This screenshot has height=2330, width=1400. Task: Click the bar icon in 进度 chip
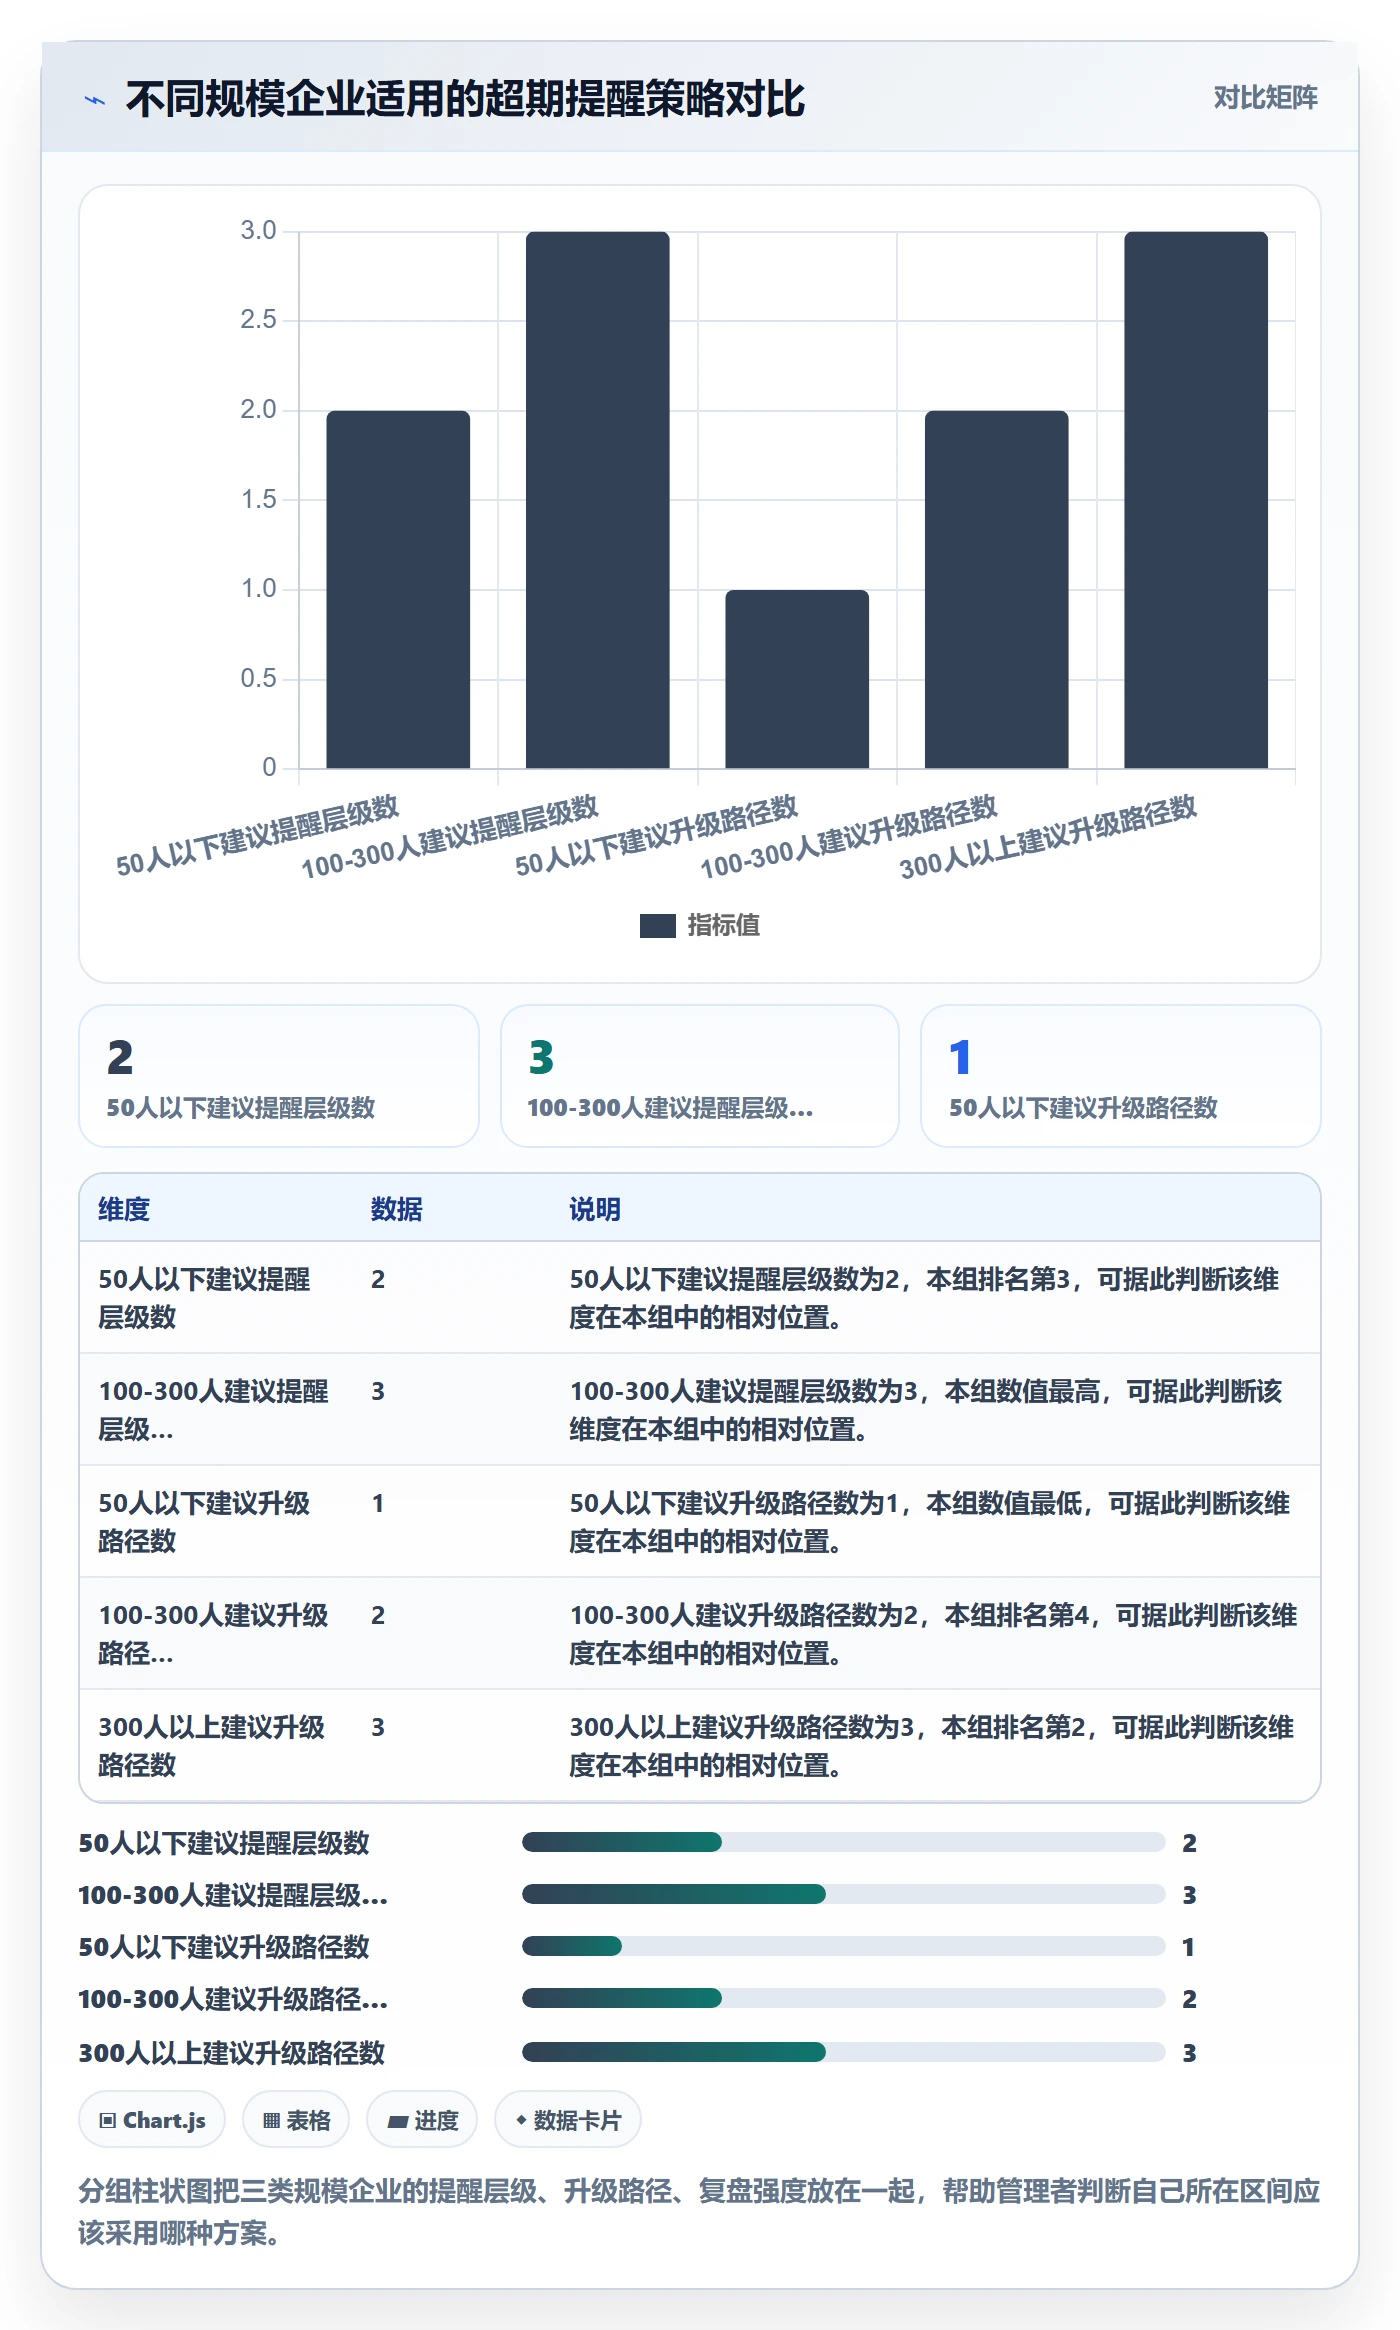pyautogui.click(x=398, y=2121)
